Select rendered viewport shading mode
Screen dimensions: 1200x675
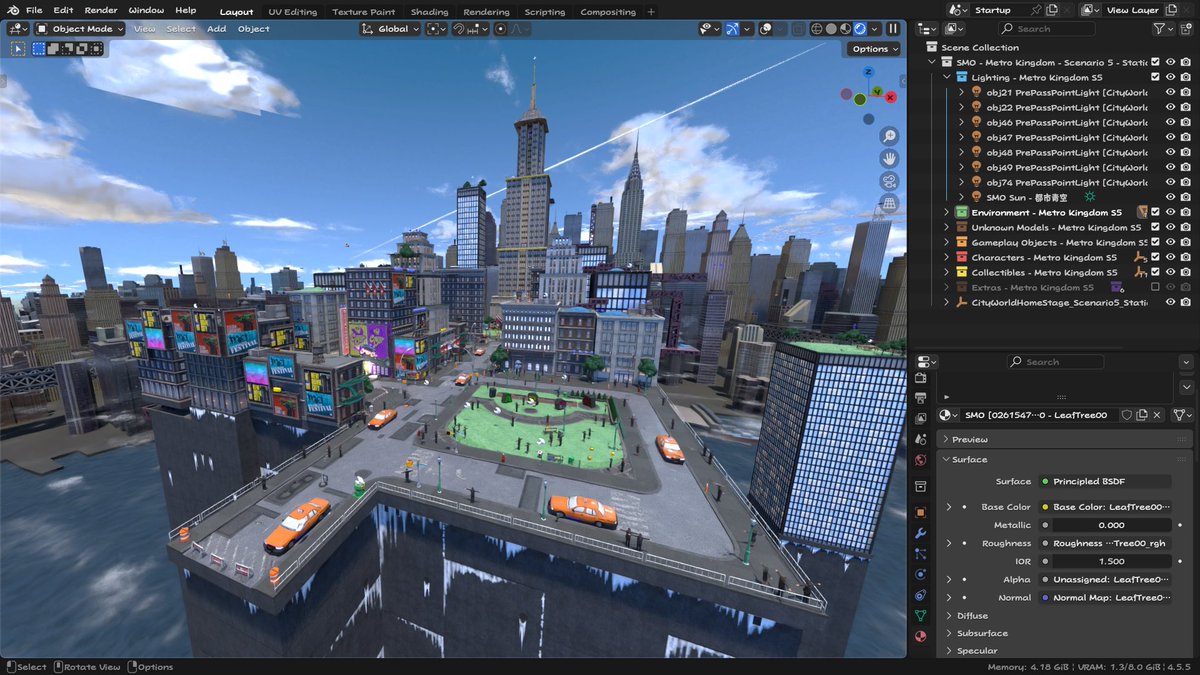860,29
